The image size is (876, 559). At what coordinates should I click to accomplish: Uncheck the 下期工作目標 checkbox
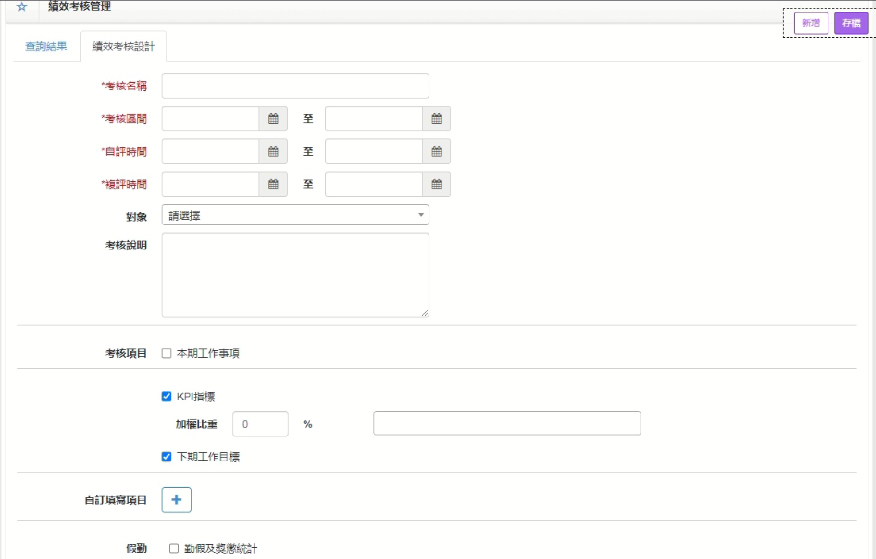tap(167, 457)
